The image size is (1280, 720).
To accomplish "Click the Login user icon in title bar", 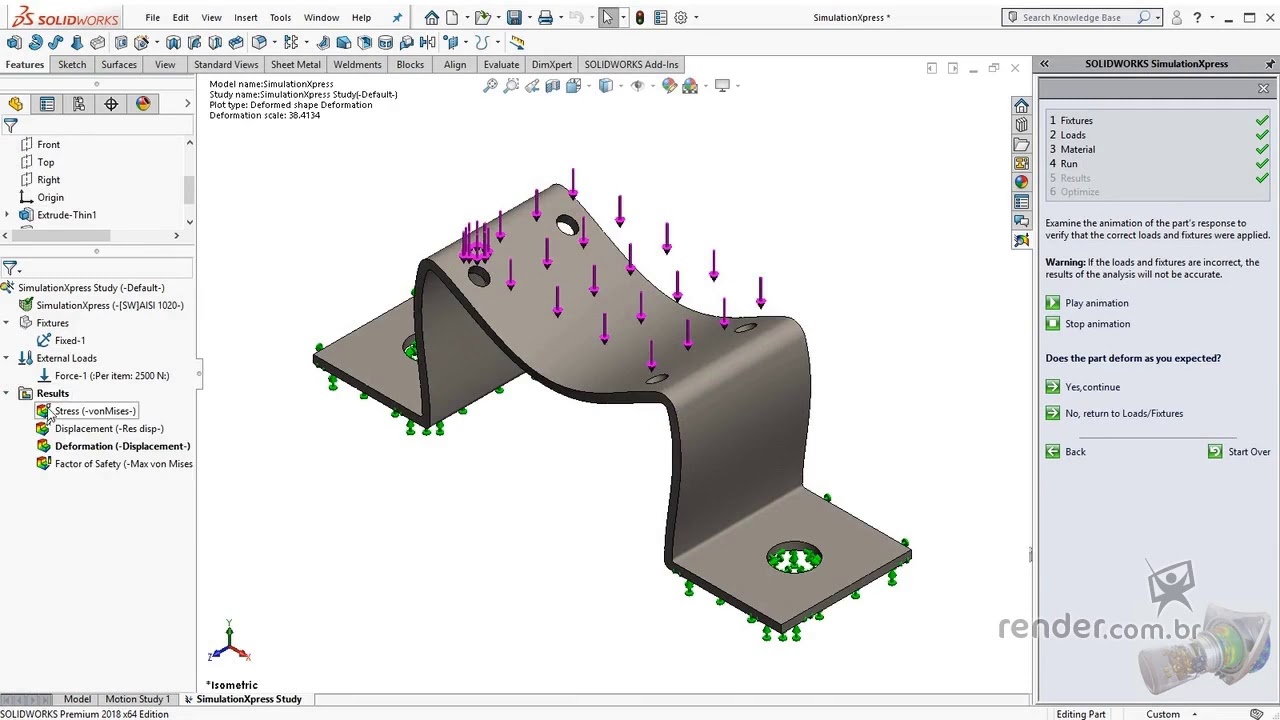I will click(x=1176, y=17).
